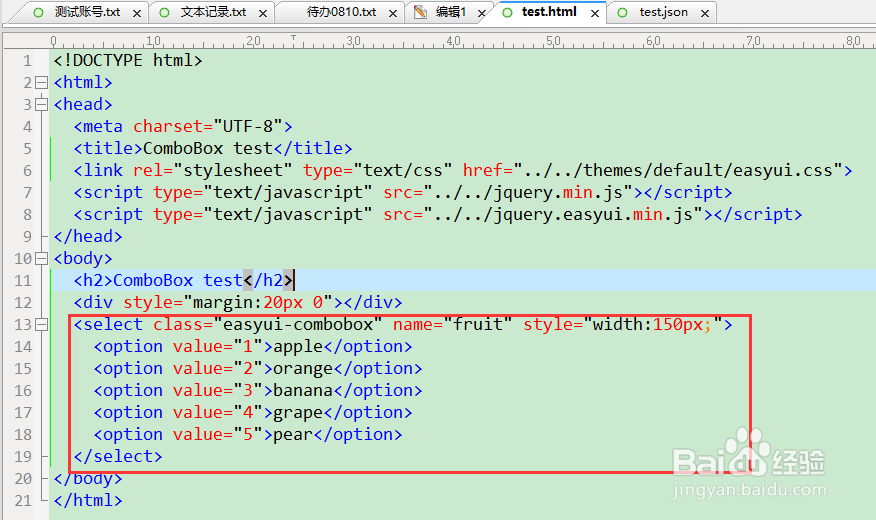Collapse the select tag fold on line 13

pyautogui.click(x=41, y=325)
